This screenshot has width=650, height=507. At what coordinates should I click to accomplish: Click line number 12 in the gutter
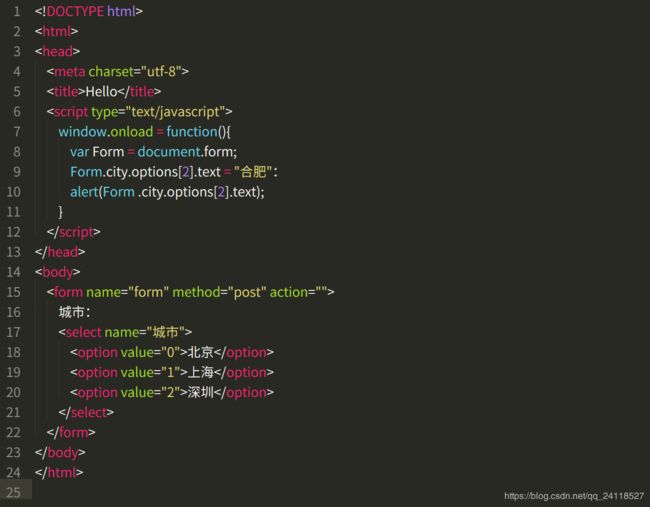(x=14, y=232)
